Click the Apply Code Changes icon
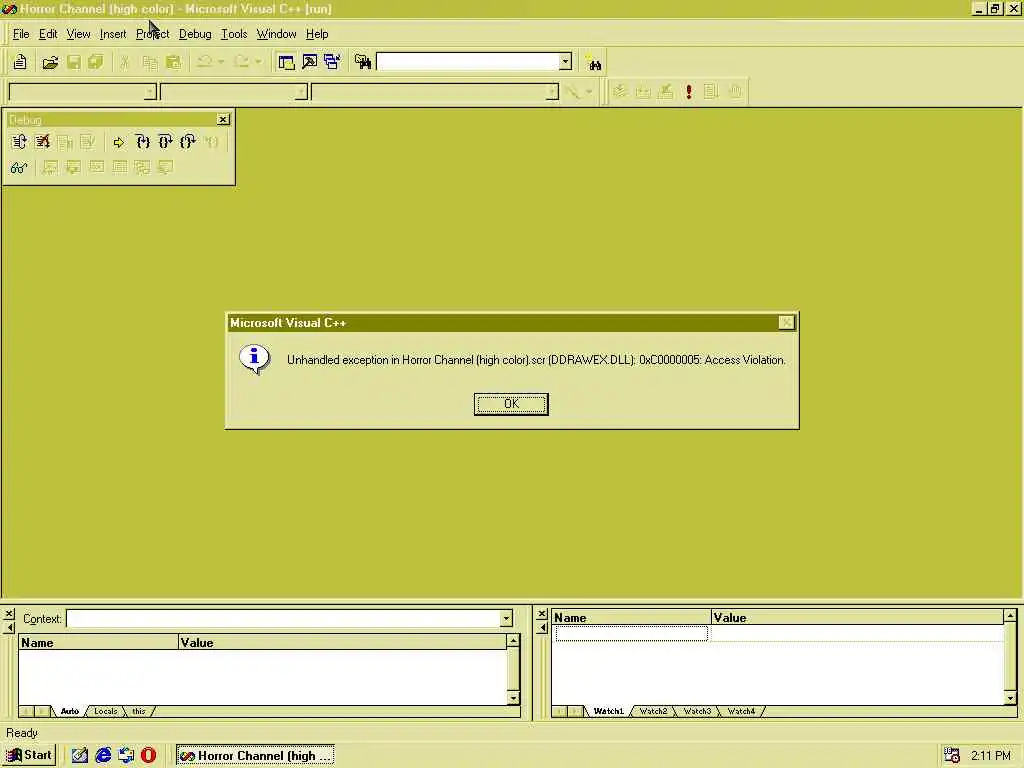 click(x=88, y=142)
